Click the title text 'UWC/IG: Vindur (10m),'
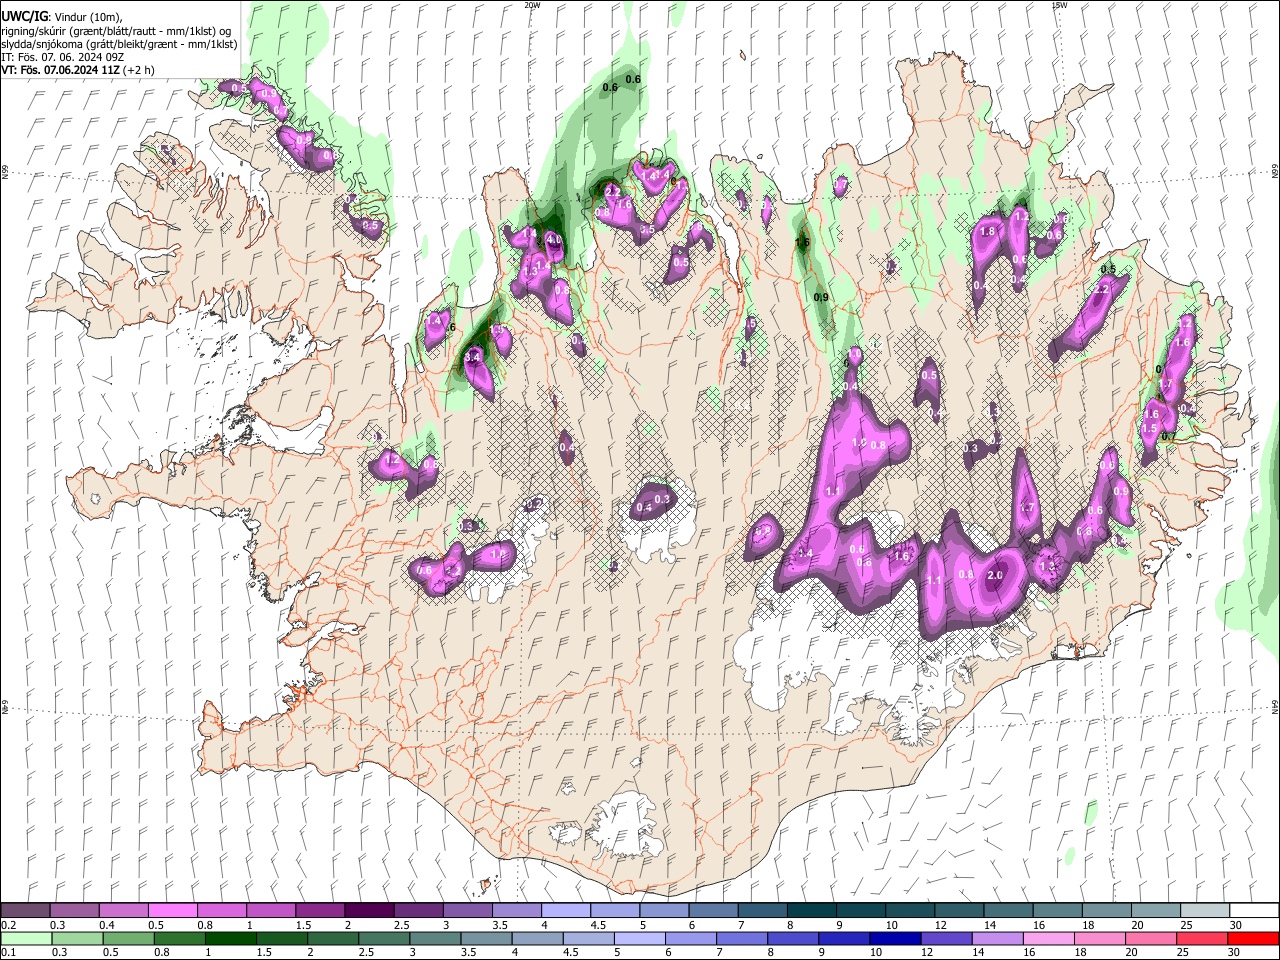Screen dimensions: 1280x960 (x=60, y=16)
